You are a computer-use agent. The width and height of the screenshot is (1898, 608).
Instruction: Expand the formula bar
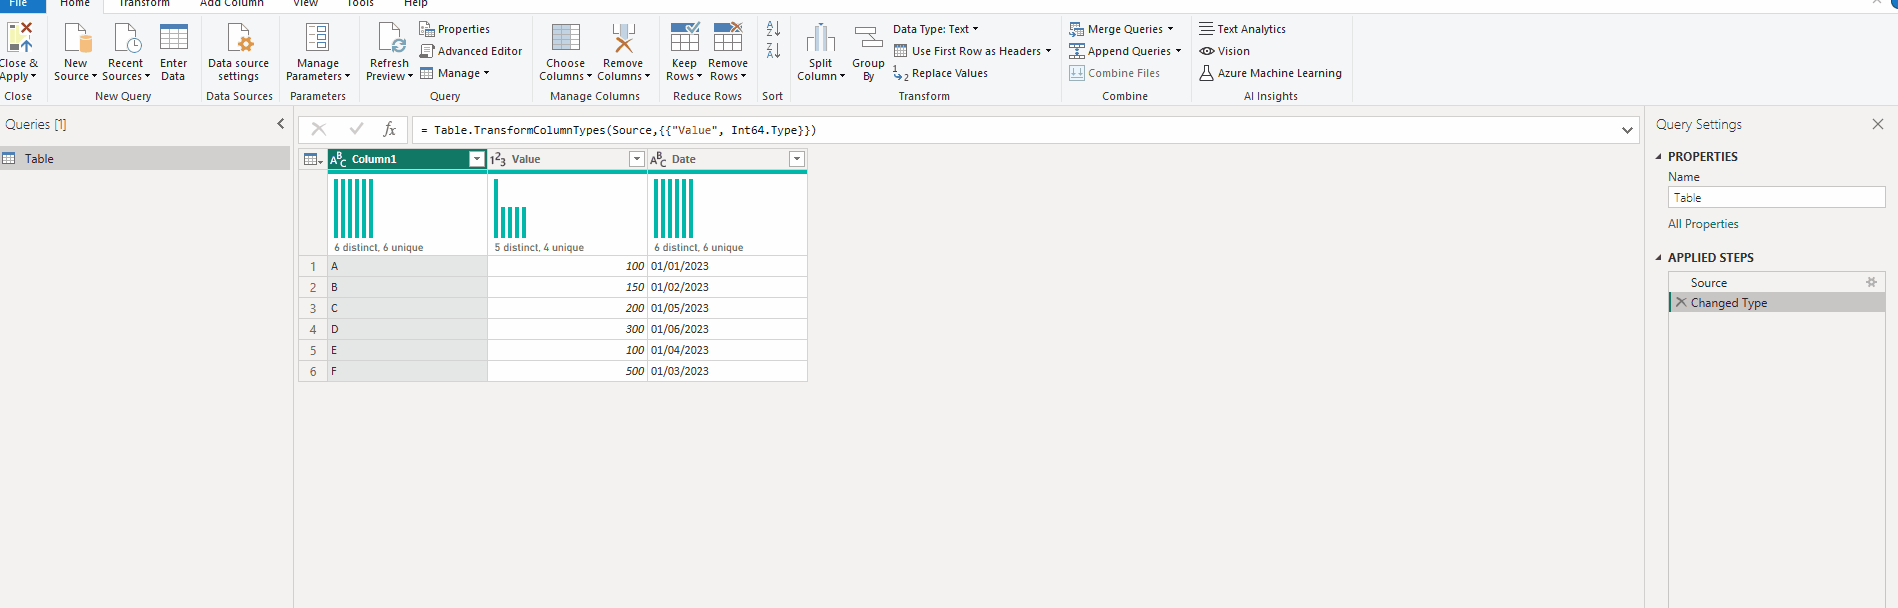coord(1627,130)
